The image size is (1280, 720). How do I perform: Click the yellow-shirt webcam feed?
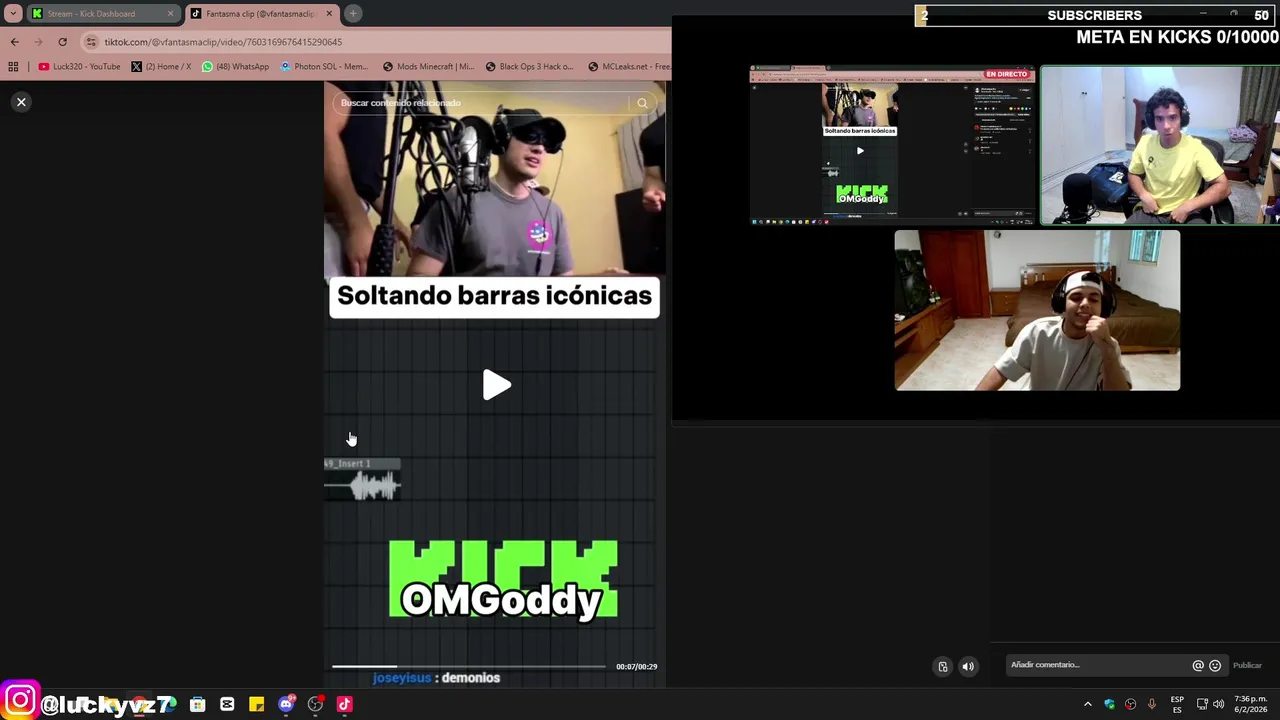pos(1160,145)
